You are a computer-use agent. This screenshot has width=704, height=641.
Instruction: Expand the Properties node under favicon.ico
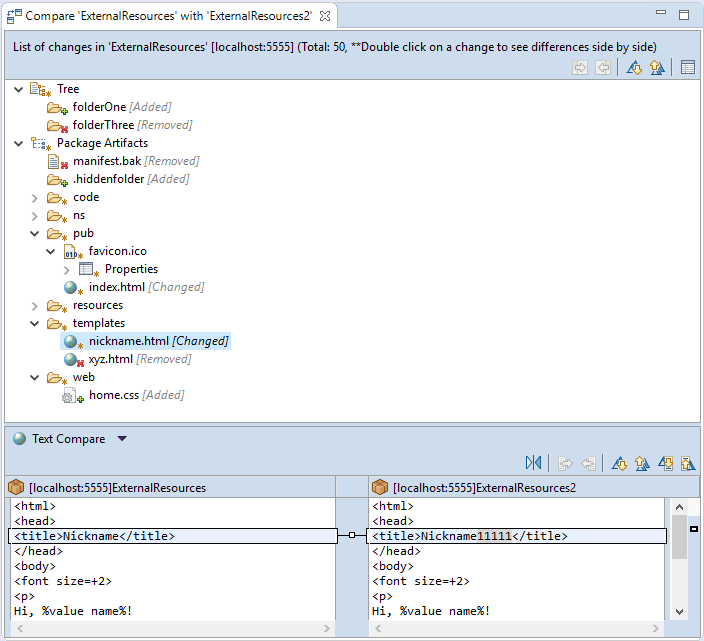[67, 269]
